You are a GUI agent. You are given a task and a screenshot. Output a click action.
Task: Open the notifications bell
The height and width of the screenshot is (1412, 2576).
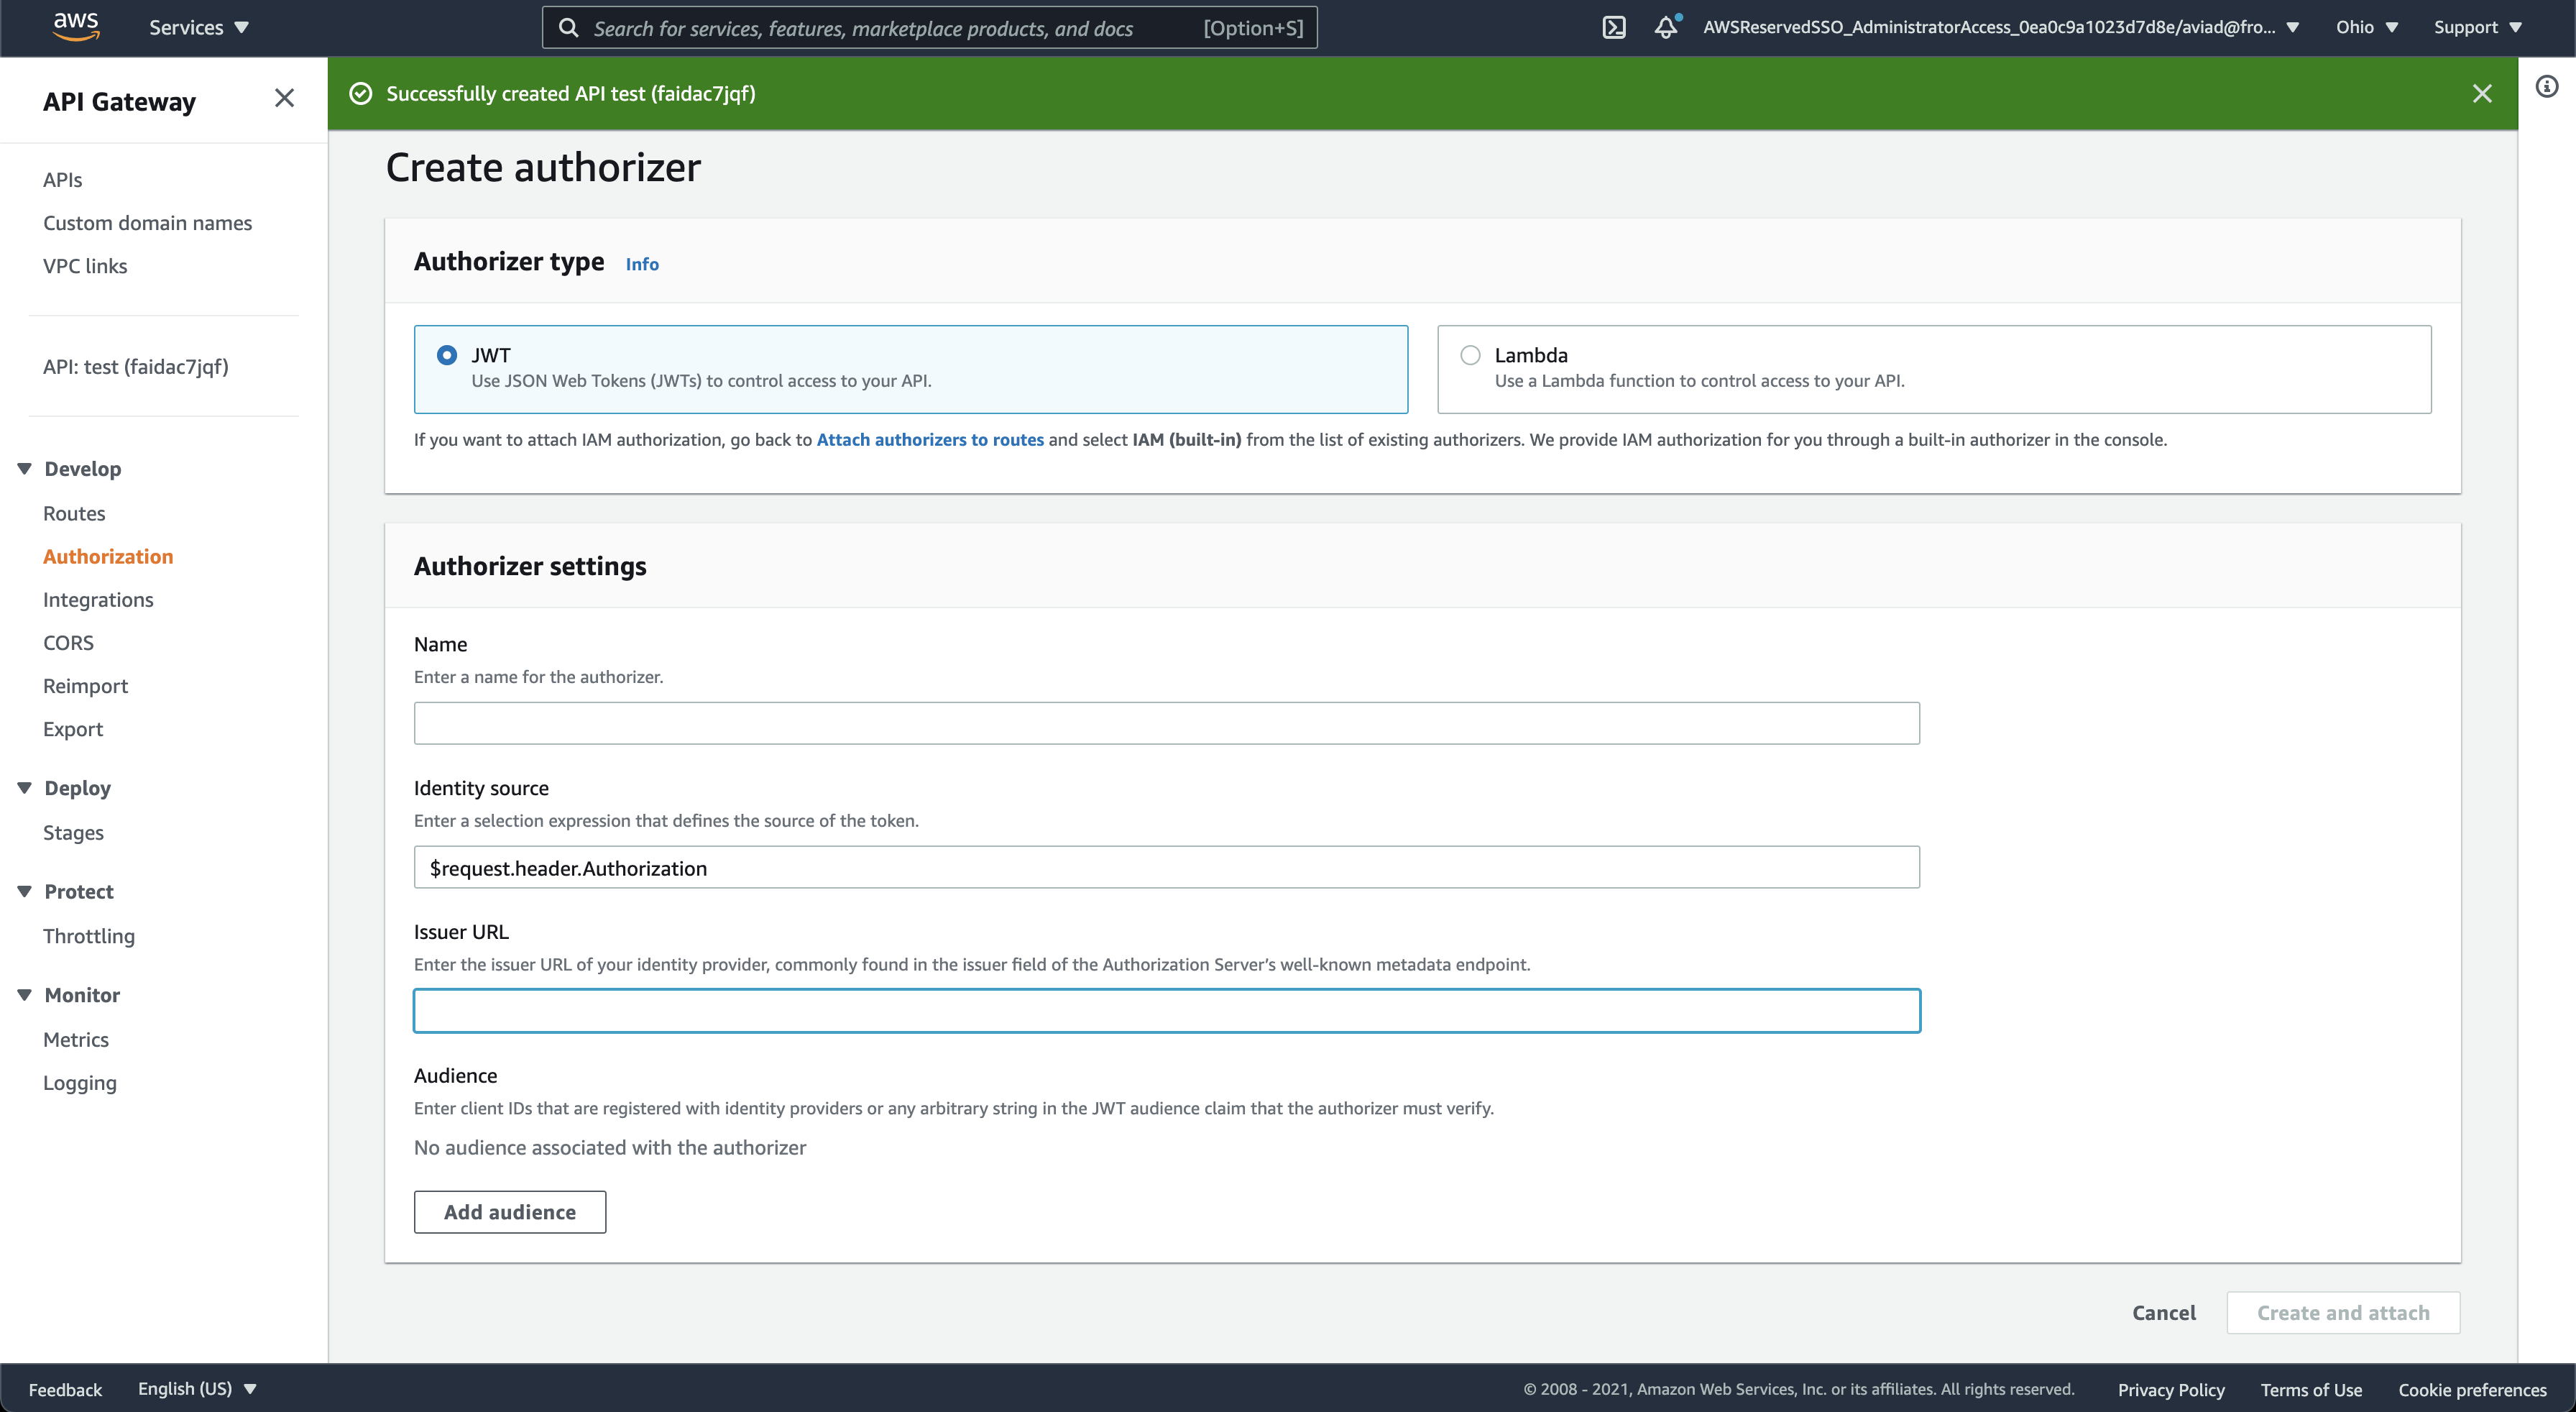[x=1664, y=29]
